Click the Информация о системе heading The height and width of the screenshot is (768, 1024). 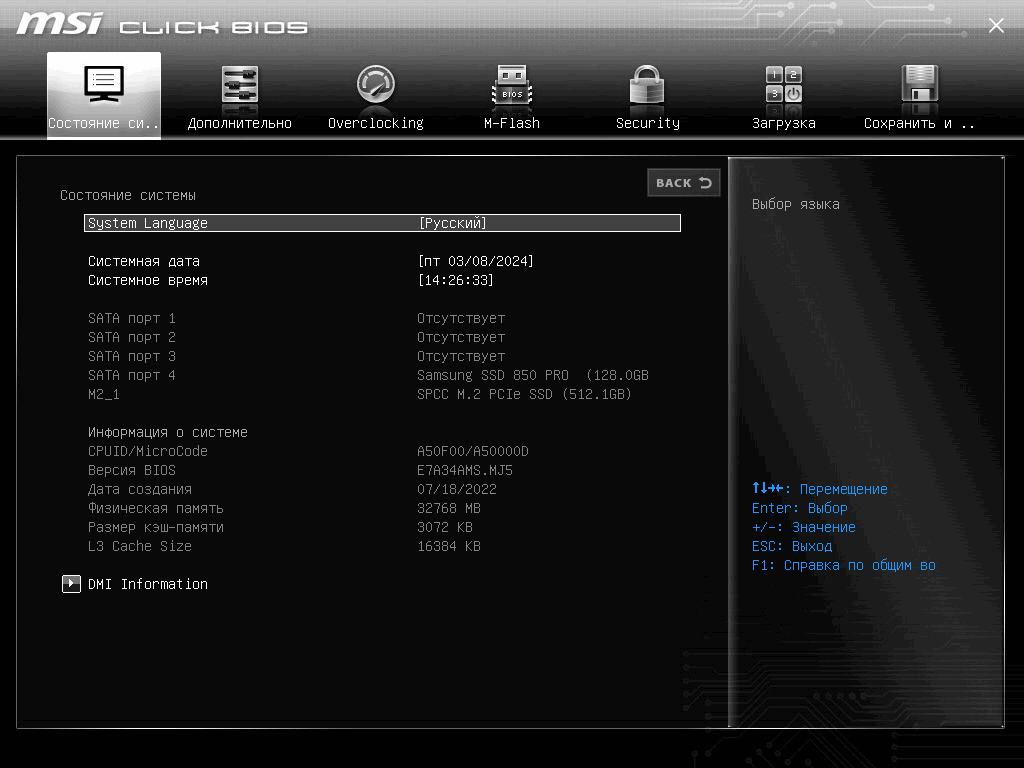click(x=167, y=432)
